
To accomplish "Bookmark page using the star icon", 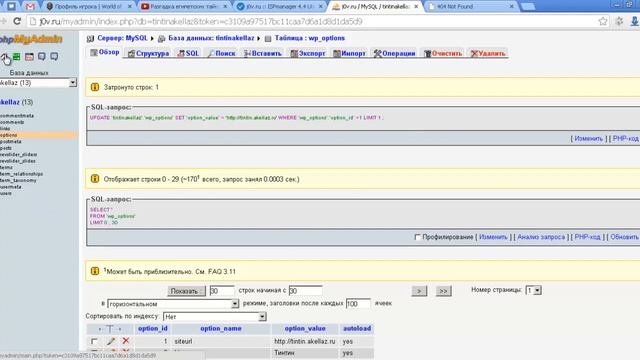I will 602,21.
